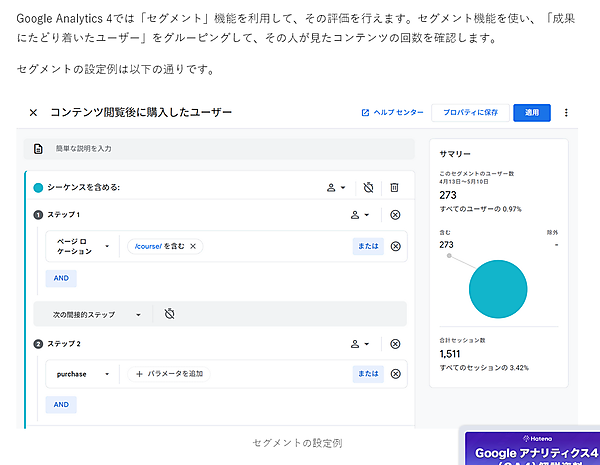
Task: Remove the ページ ロケーション condition row
Action: (x=395, y=246)
